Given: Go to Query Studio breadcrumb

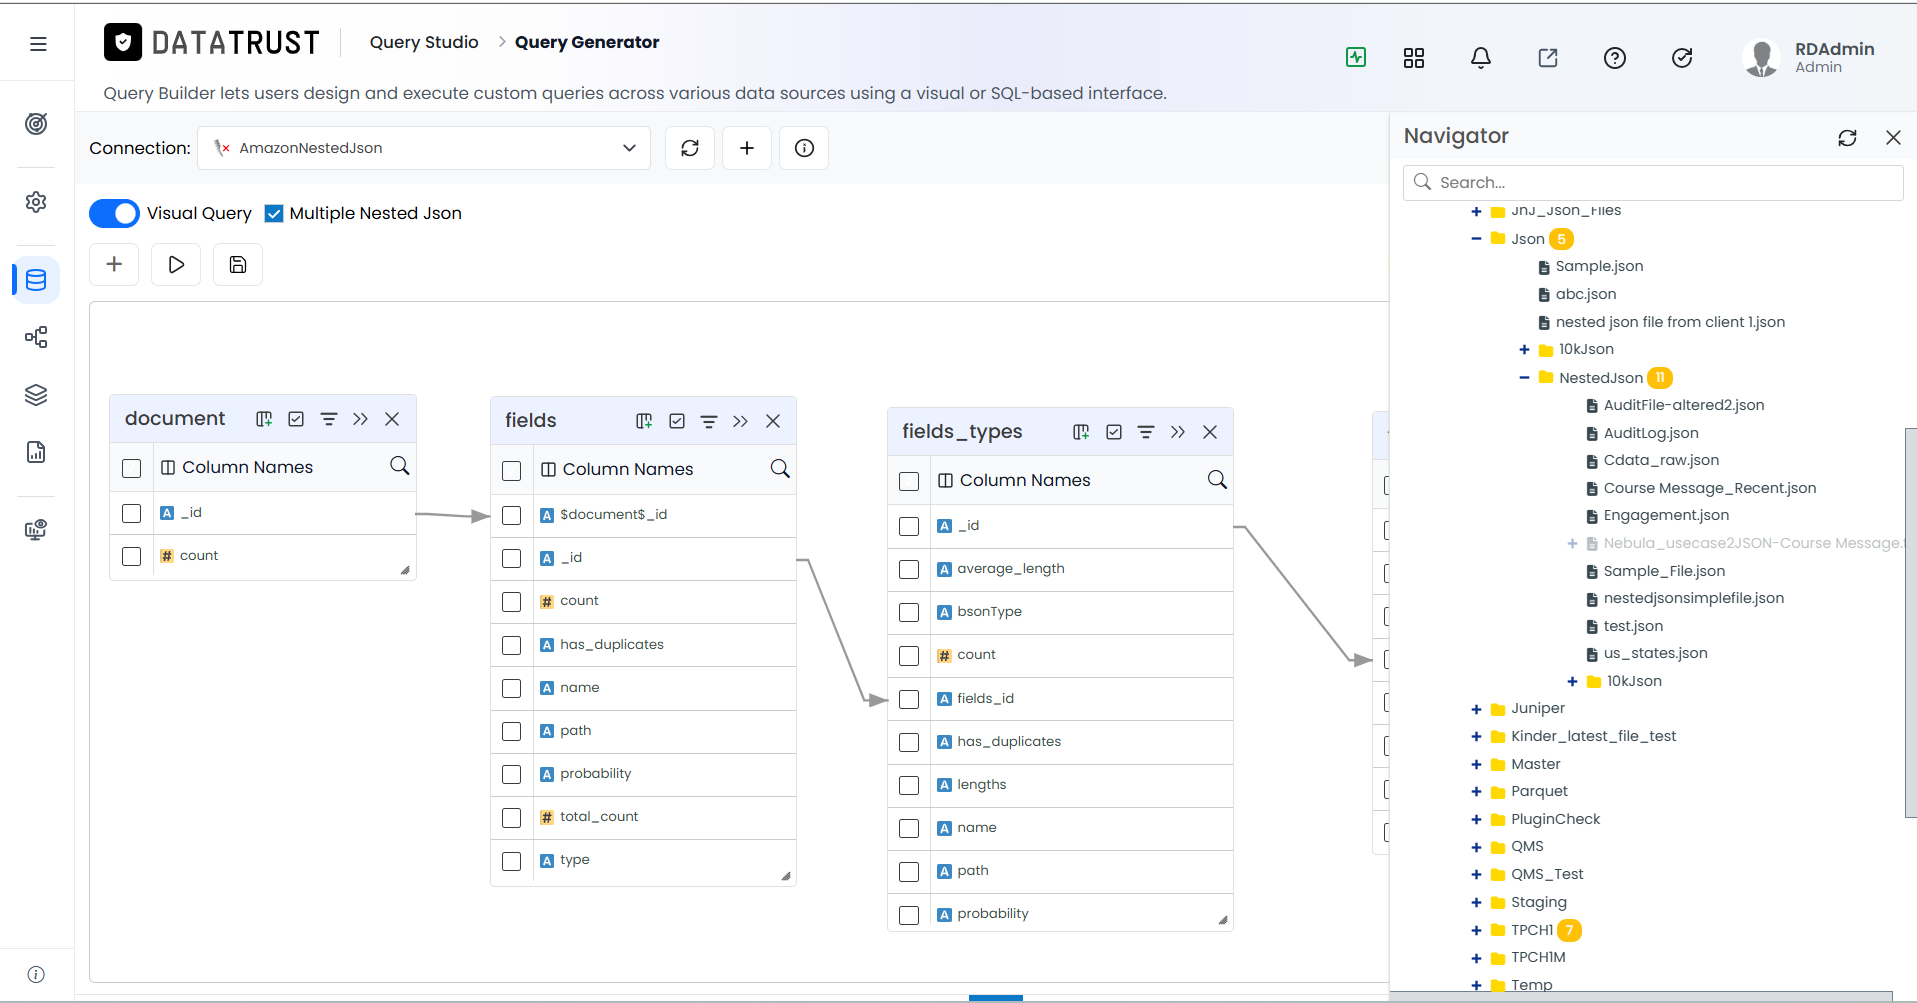Looking at the screenshot, I should tap(424, 42).
